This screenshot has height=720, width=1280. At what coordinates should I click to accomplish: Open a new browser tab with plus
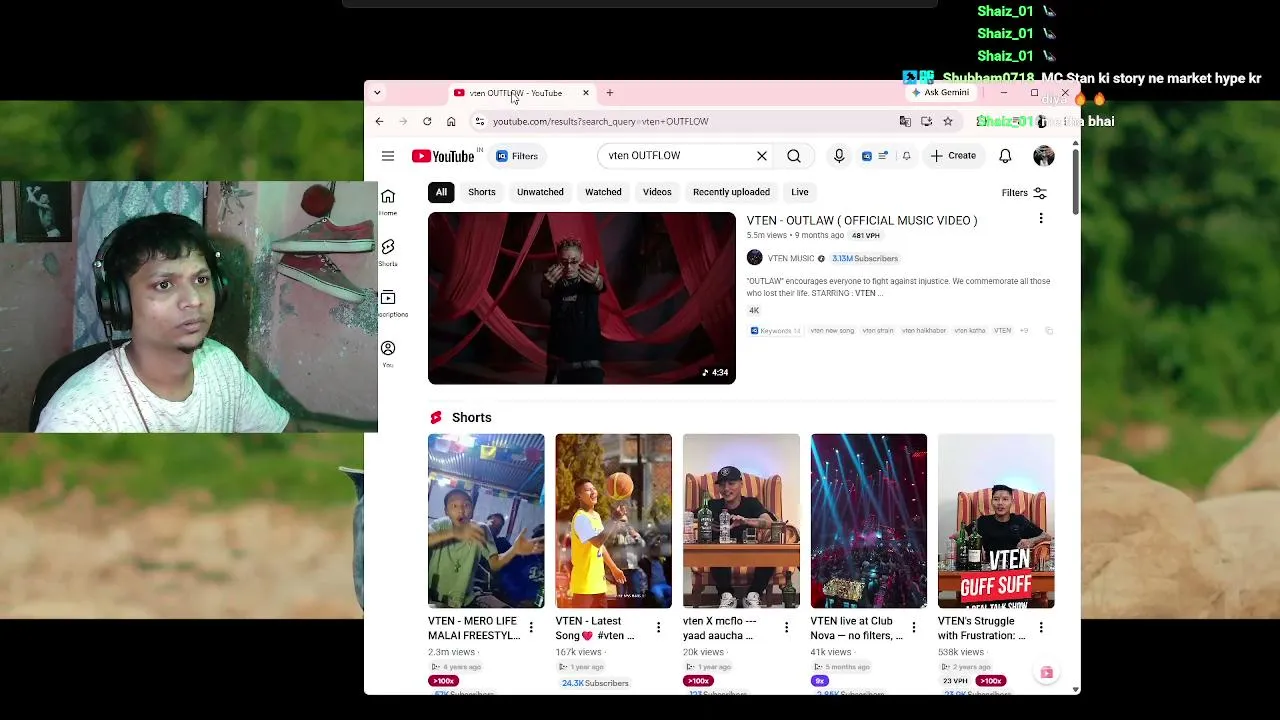(x=610, y=93)
